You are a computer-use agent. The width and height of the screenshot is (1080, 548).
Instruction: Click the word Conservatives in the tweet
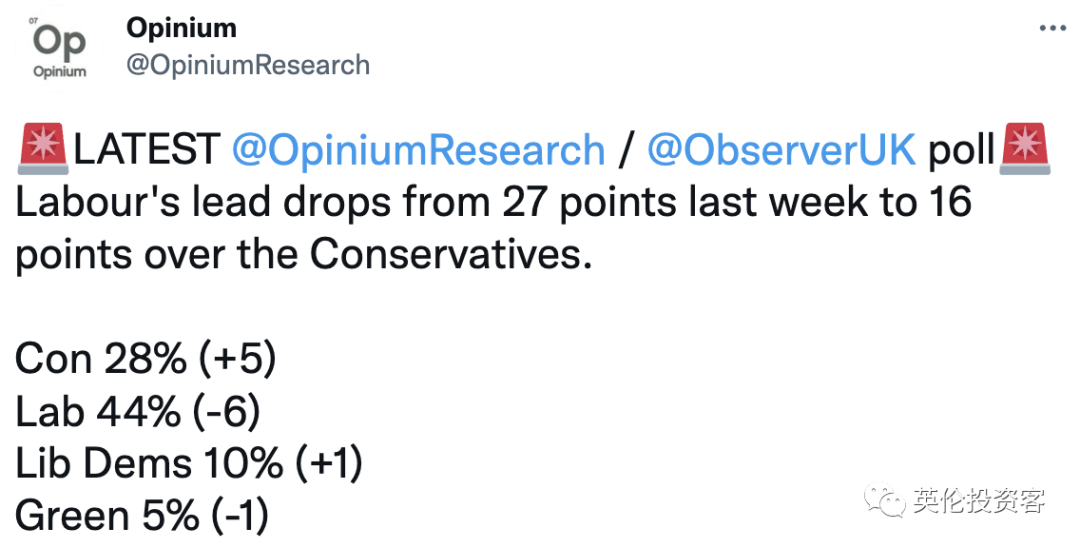[451, 255]
